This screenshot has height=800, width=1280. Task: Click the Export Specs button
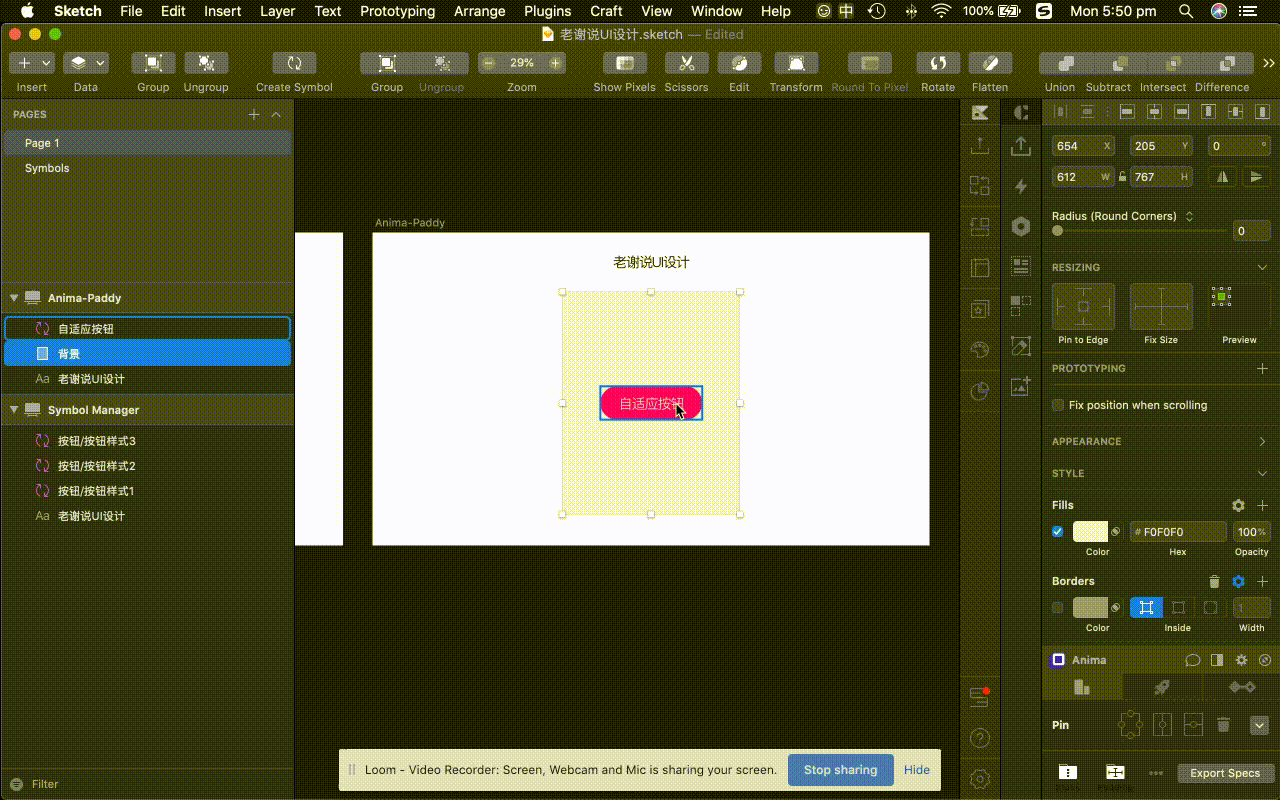click(x=1225, y=773)
